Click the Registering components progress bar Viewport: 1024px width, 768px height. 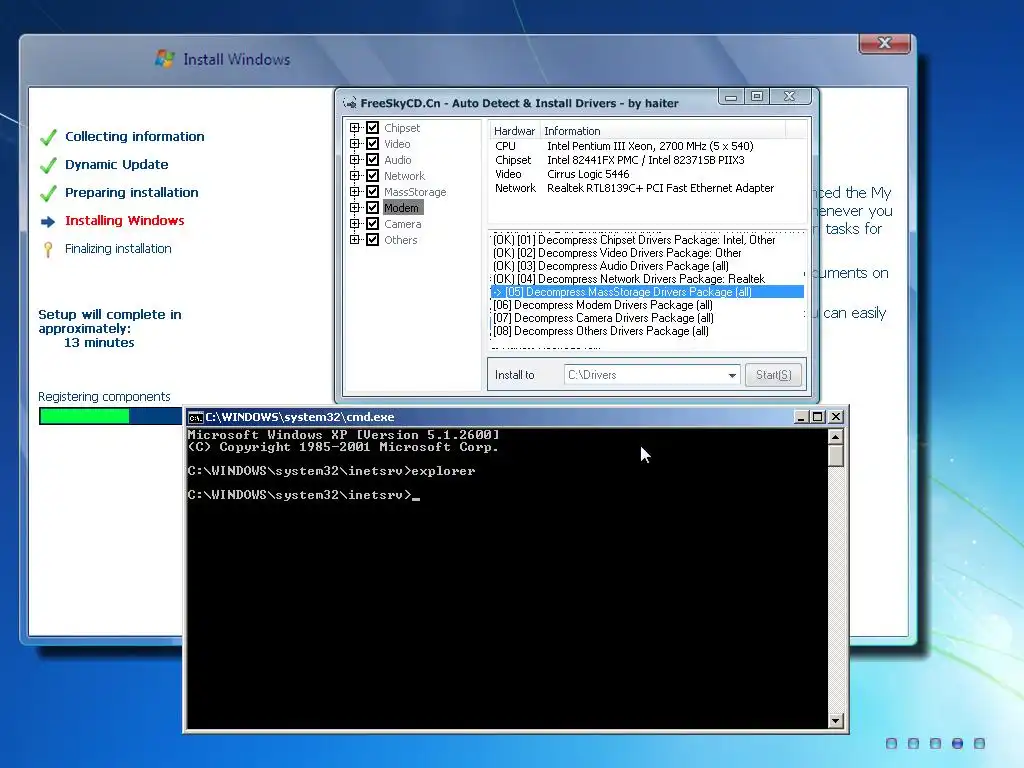(x=110, y=416)
